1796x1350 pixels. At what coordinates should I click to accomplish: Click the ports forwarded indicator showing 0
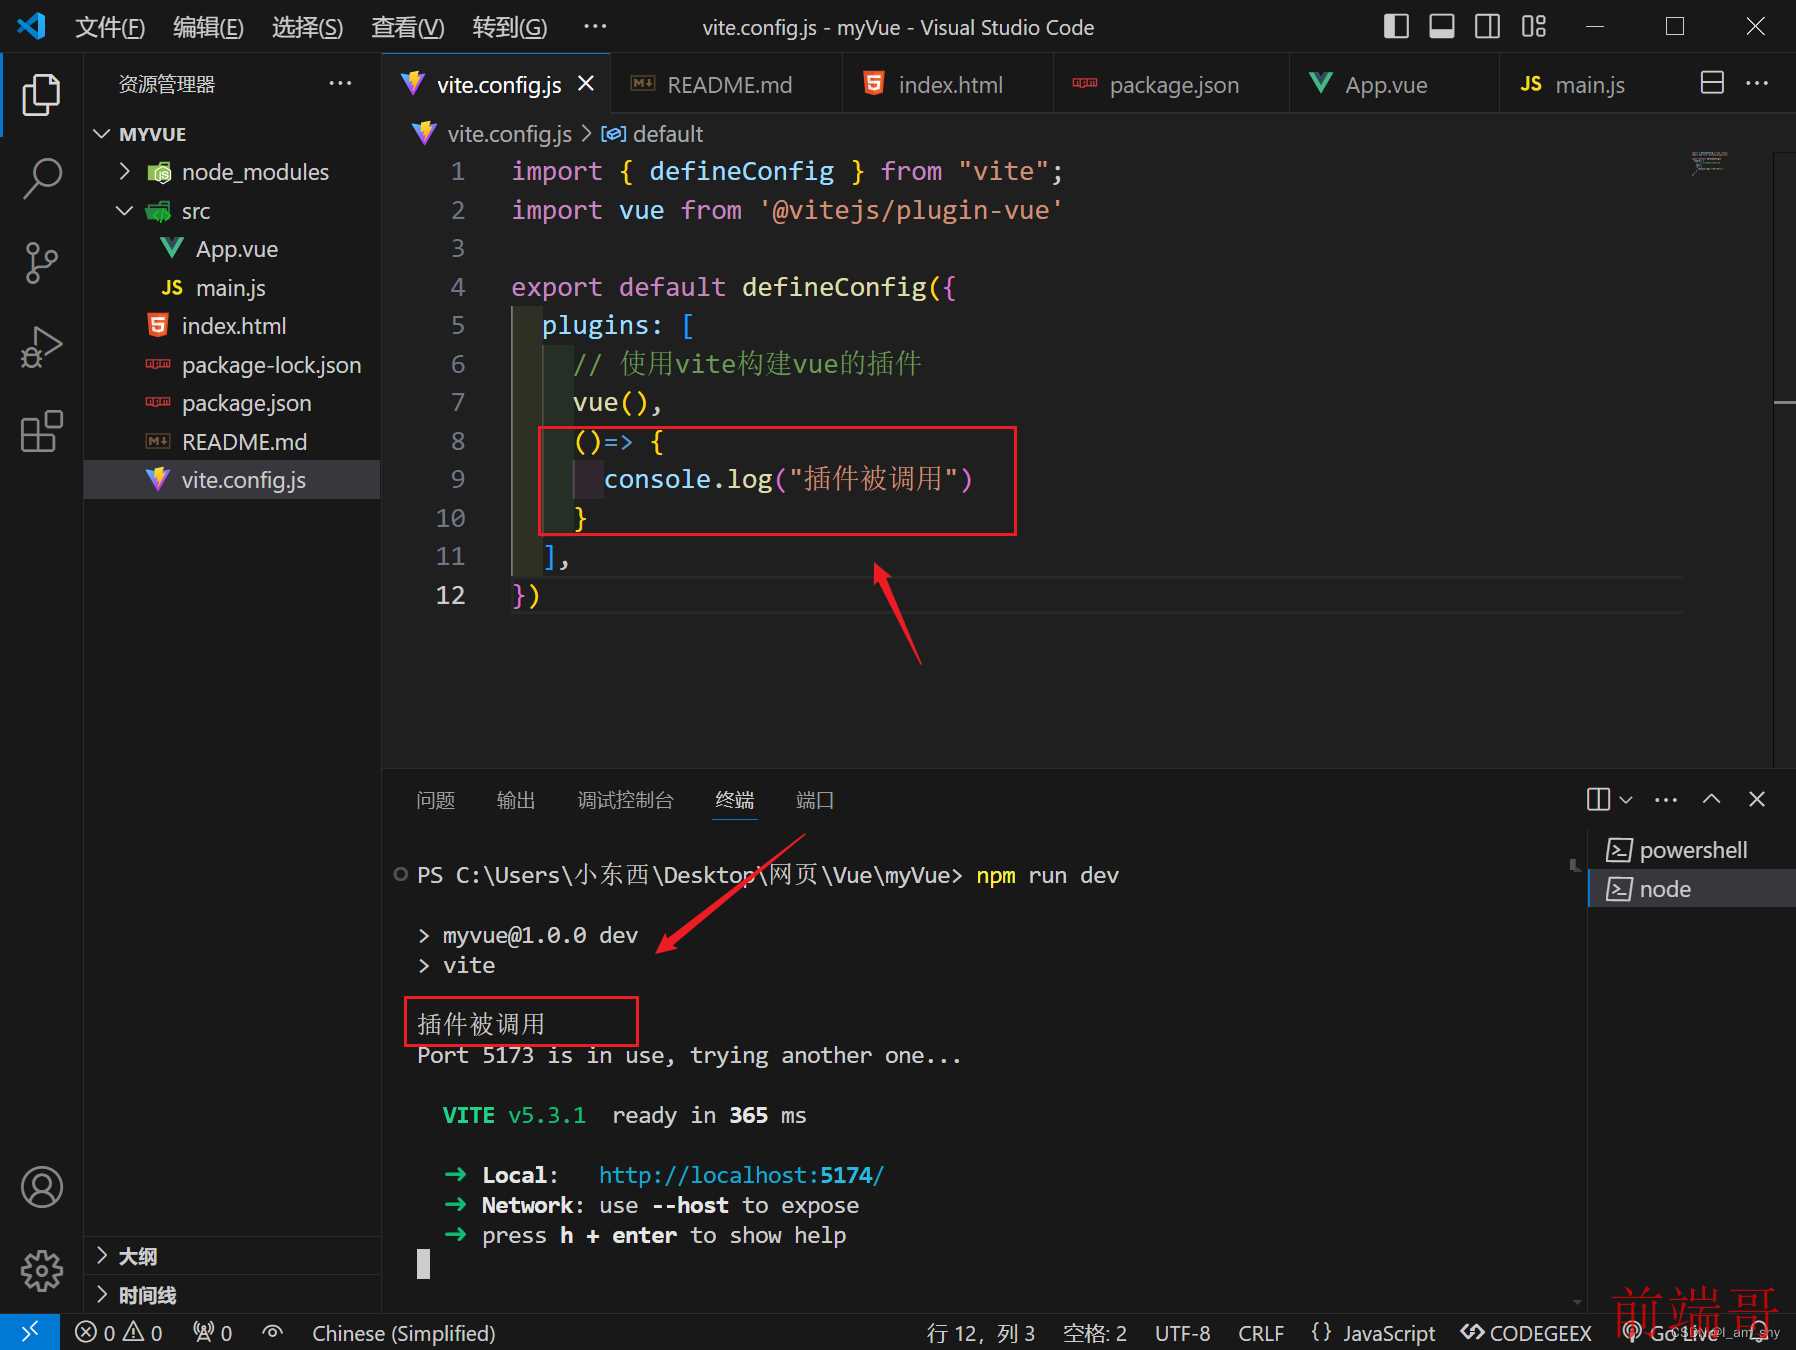[213, 1333]
